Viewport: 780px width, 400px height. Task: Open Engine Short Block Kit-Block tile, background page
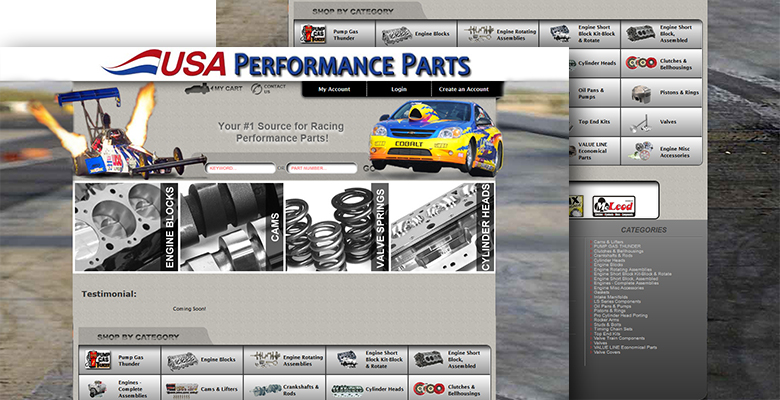click(580, 34)
